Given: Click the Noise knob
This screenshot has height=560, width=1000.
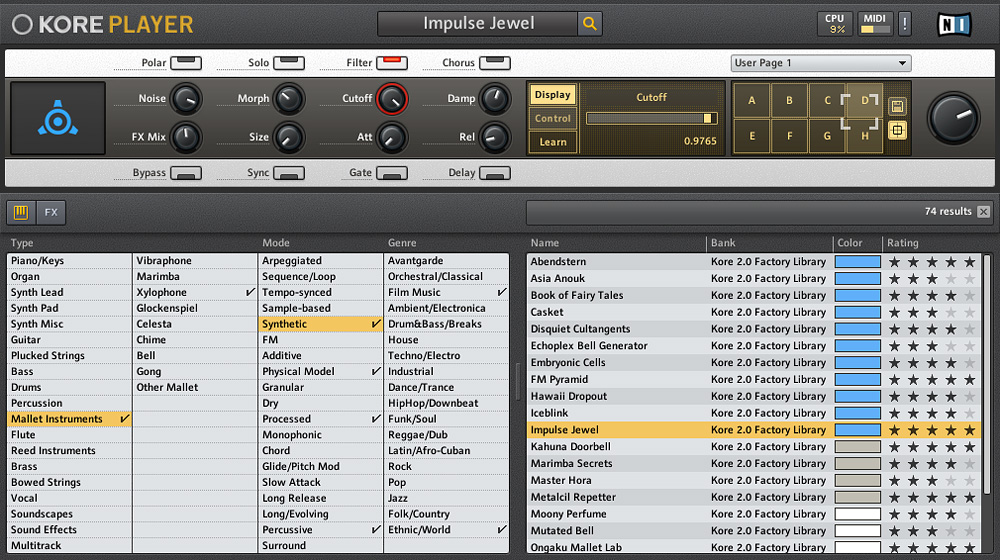Looking at the screenshot, I should point(186,99).
